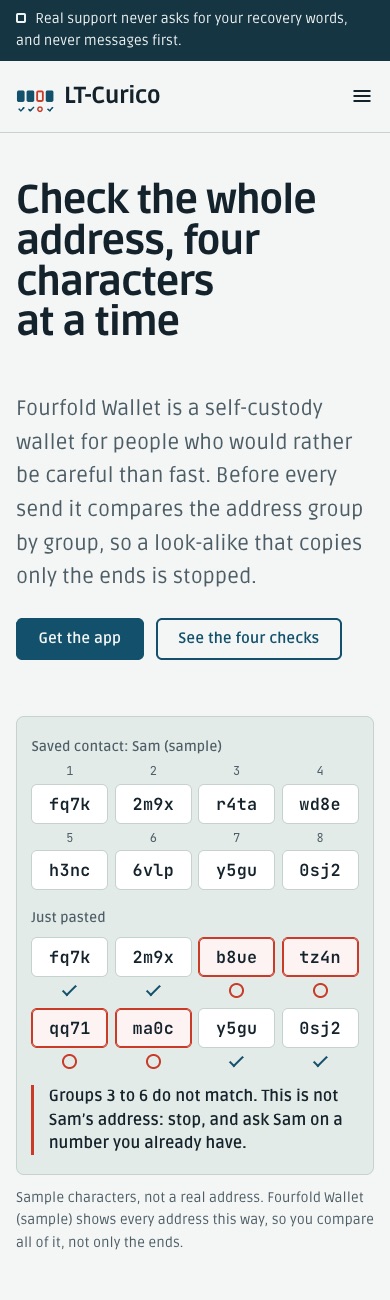Open See the four checks
This screenshot has width=390, height=1300.
[x=249, y=639]
